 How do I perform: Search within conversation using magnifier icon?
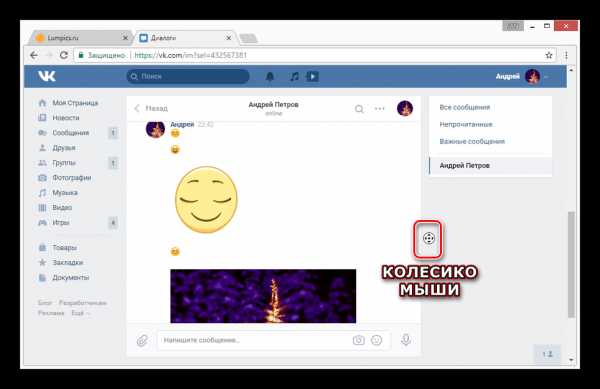point(359,109)
